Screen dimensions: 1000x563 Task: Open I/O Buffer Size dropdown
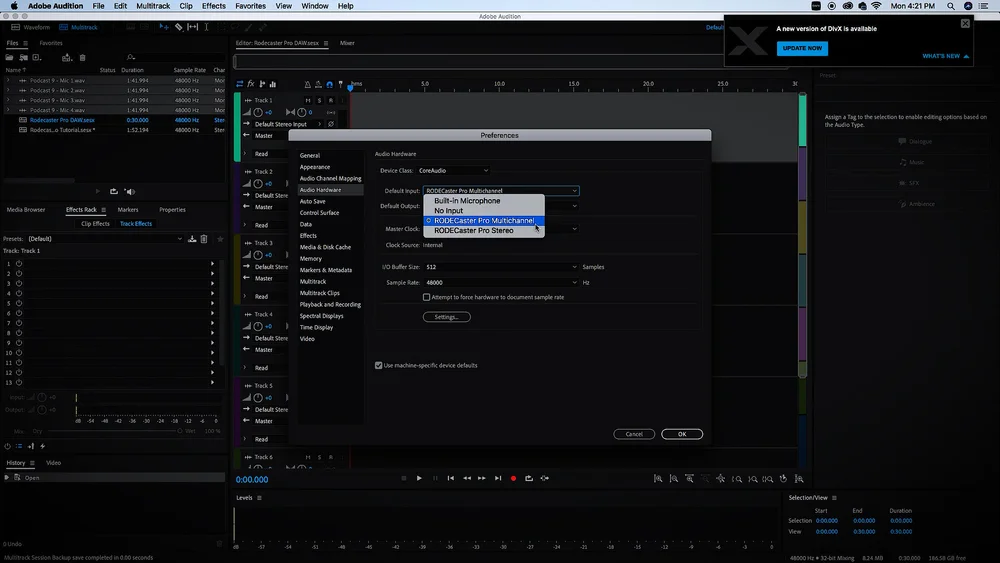[501, 267]
